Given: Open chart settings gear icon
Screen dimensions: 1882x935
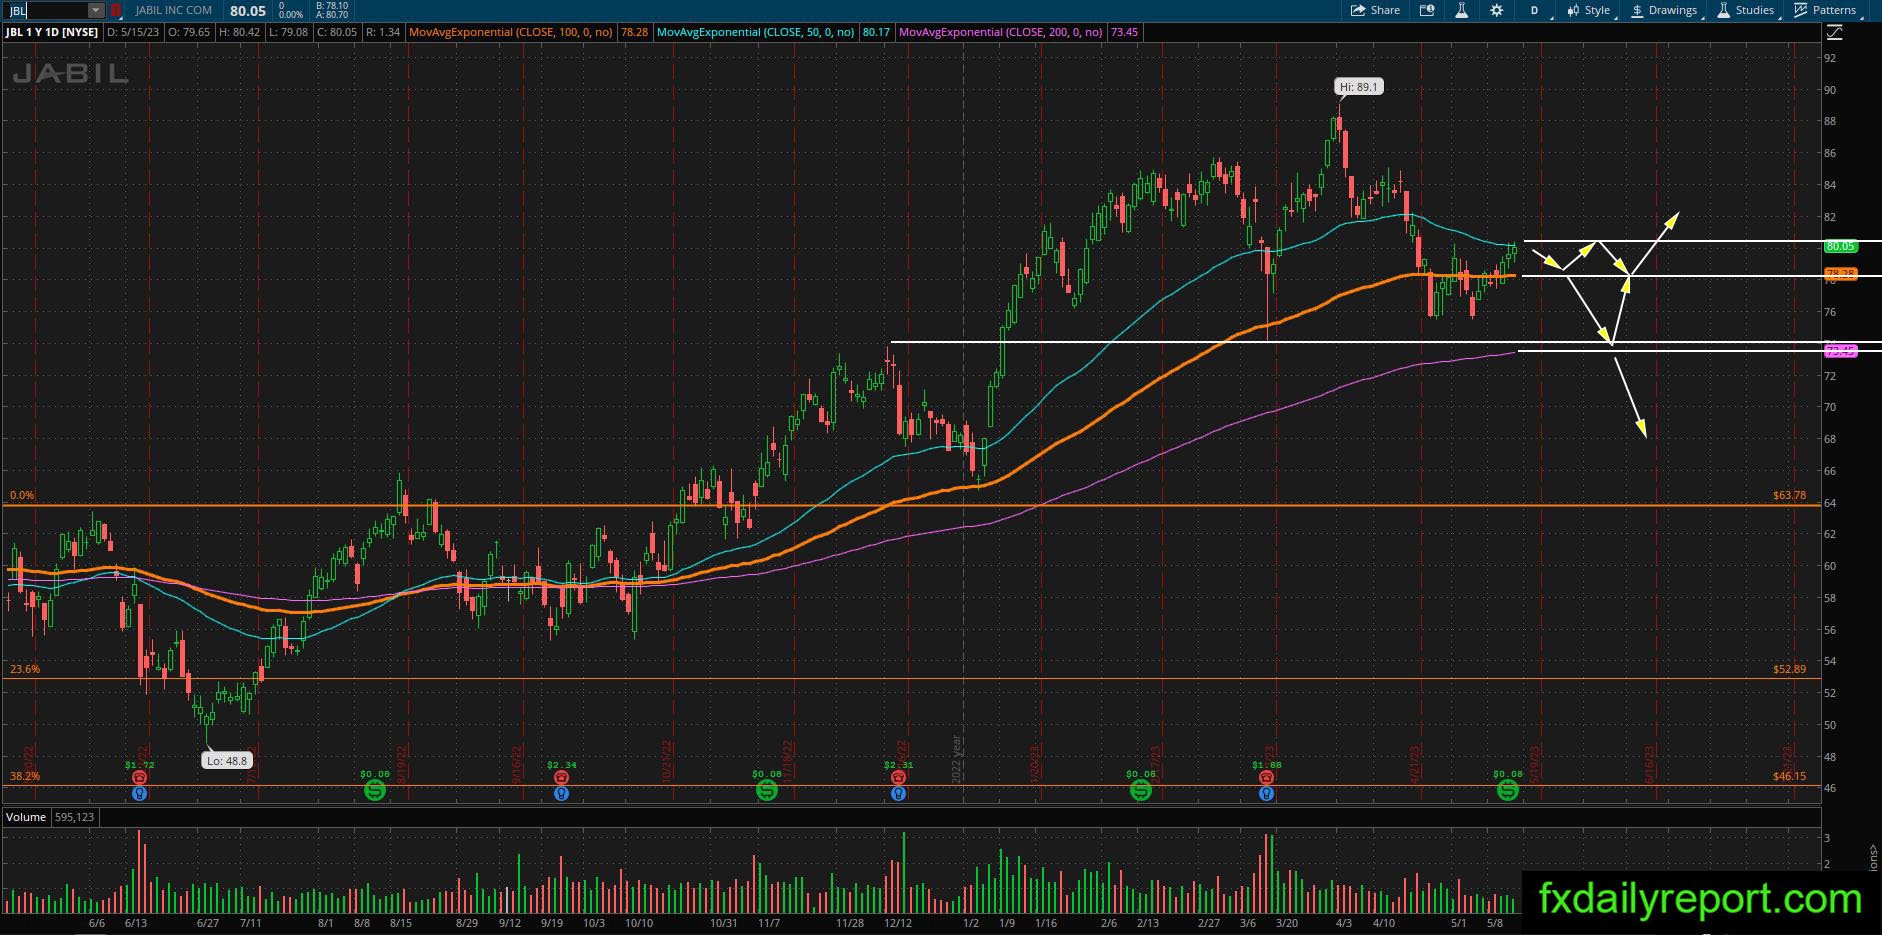Looking at the screenshot, I should (1496, 10).
